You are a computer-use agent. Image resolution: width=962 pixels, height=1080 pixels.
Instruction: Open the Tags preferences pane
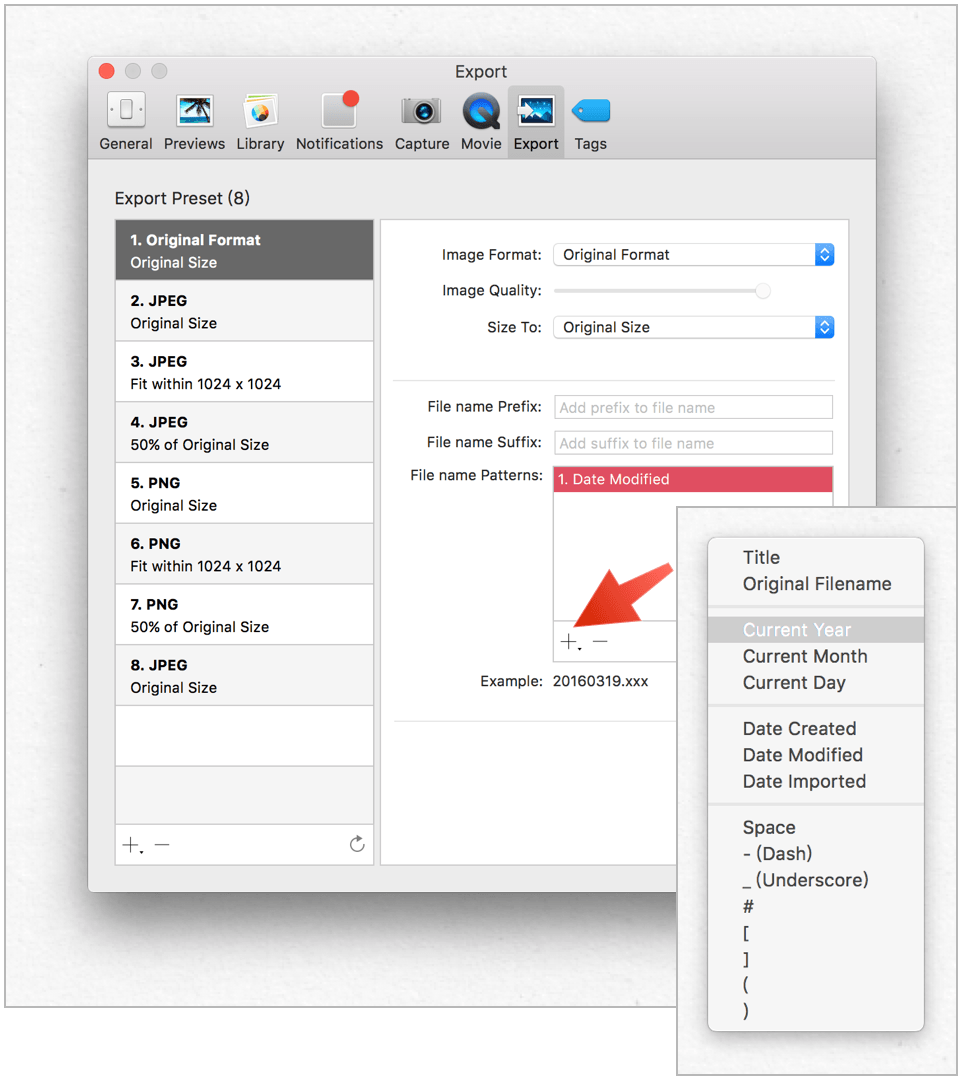click(x=591, y=122)
